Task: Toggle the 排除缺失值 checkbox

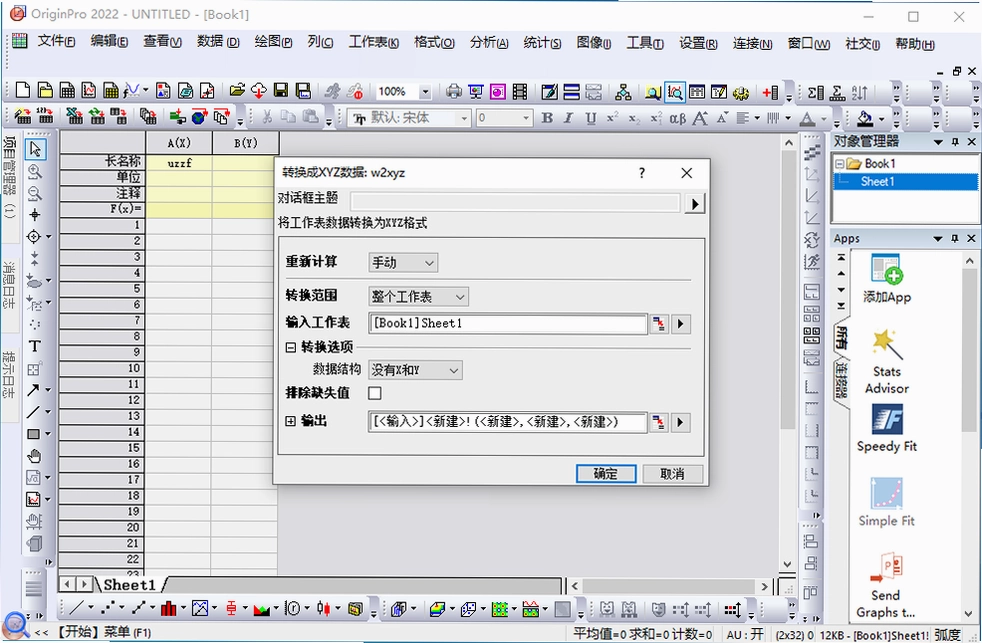Action: point(375,393)
